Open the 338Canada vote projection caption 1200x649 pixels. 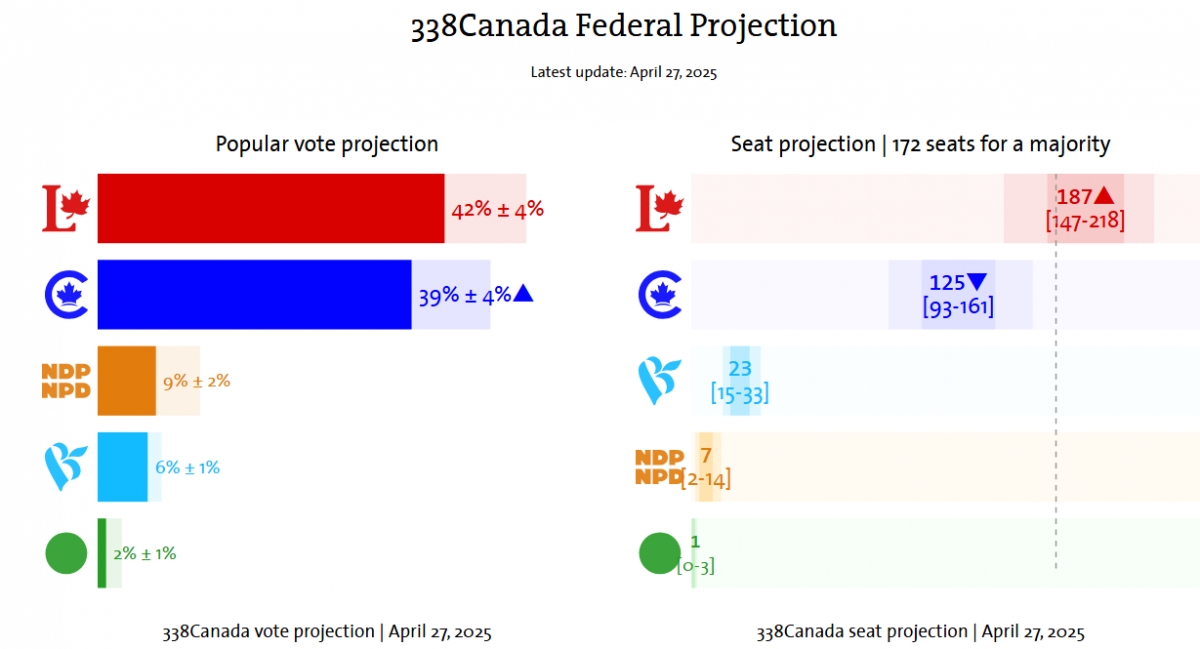[327, 632]
